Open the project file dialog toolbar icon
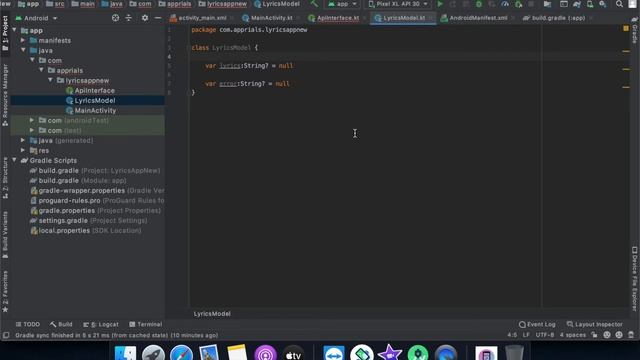The width and height of the screenshot is (640, 360). [547, 4]
